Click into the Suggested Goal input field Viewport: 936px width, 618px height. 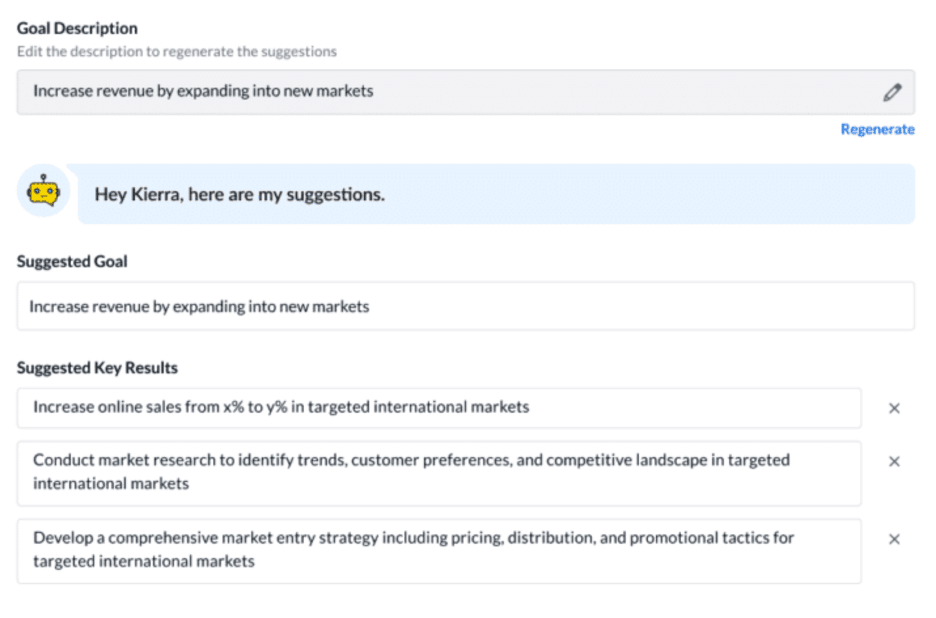(465, 307)
